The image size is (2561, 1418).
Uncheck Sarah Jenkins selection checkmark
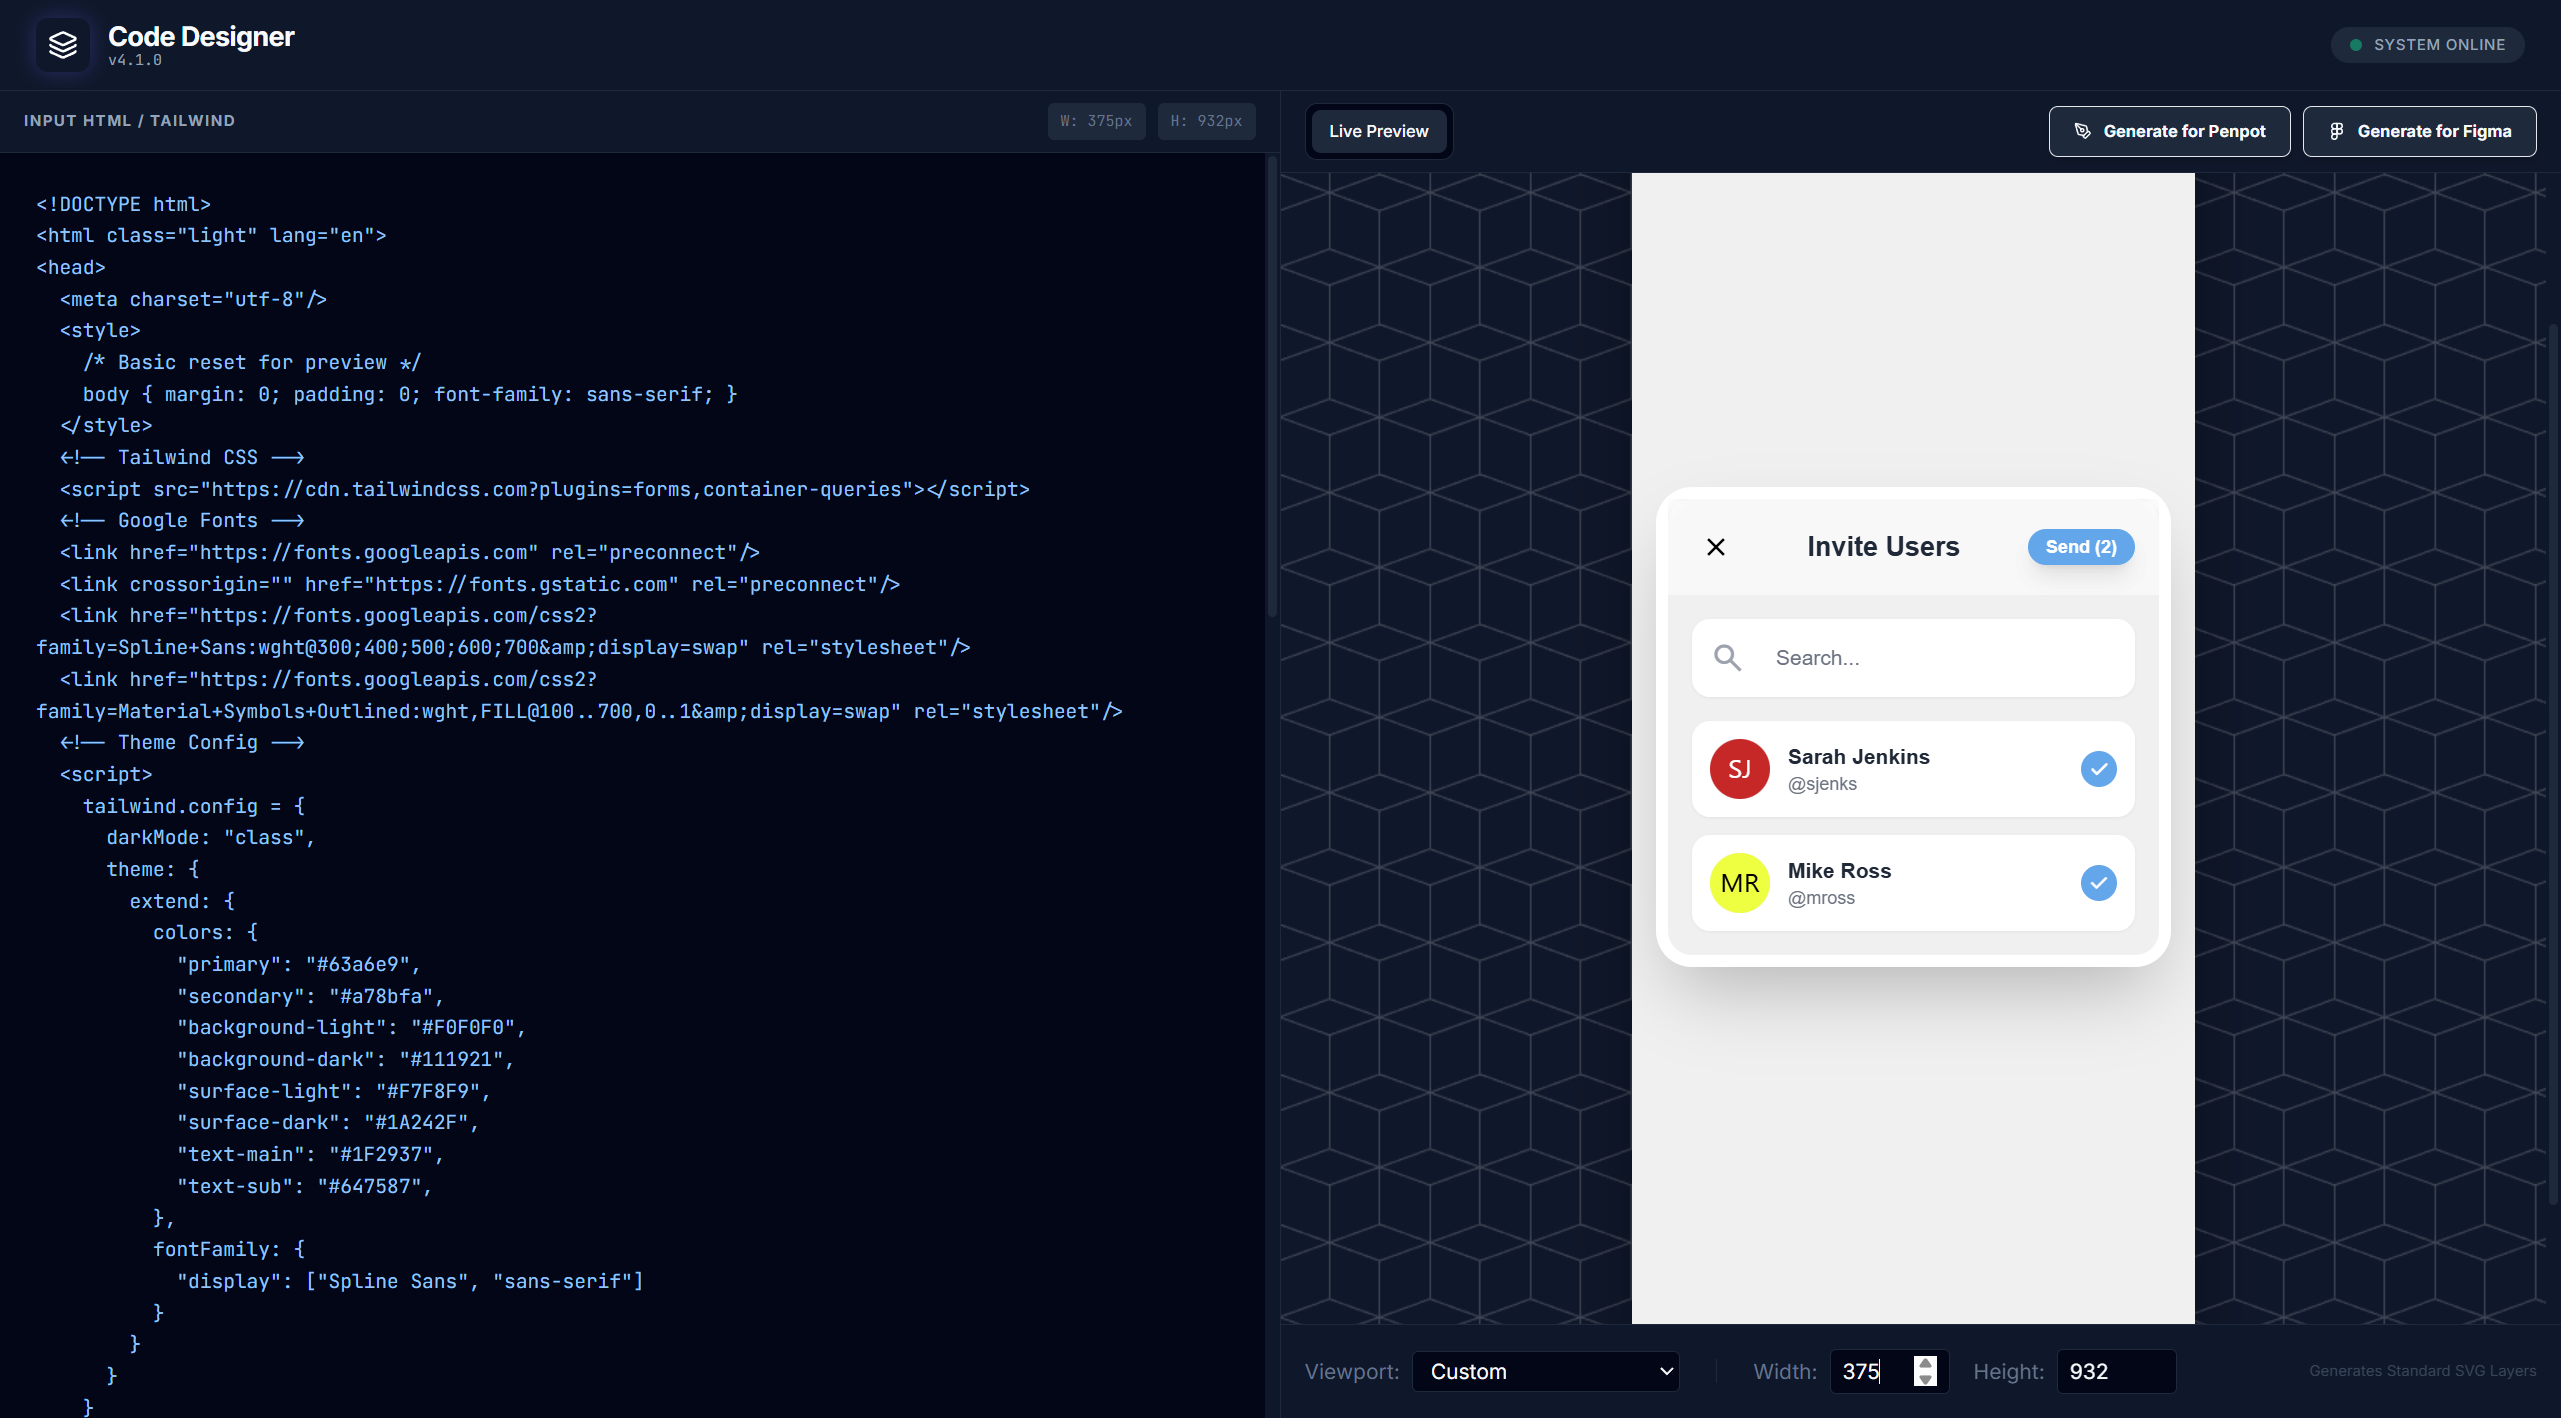click(2098, 769)
